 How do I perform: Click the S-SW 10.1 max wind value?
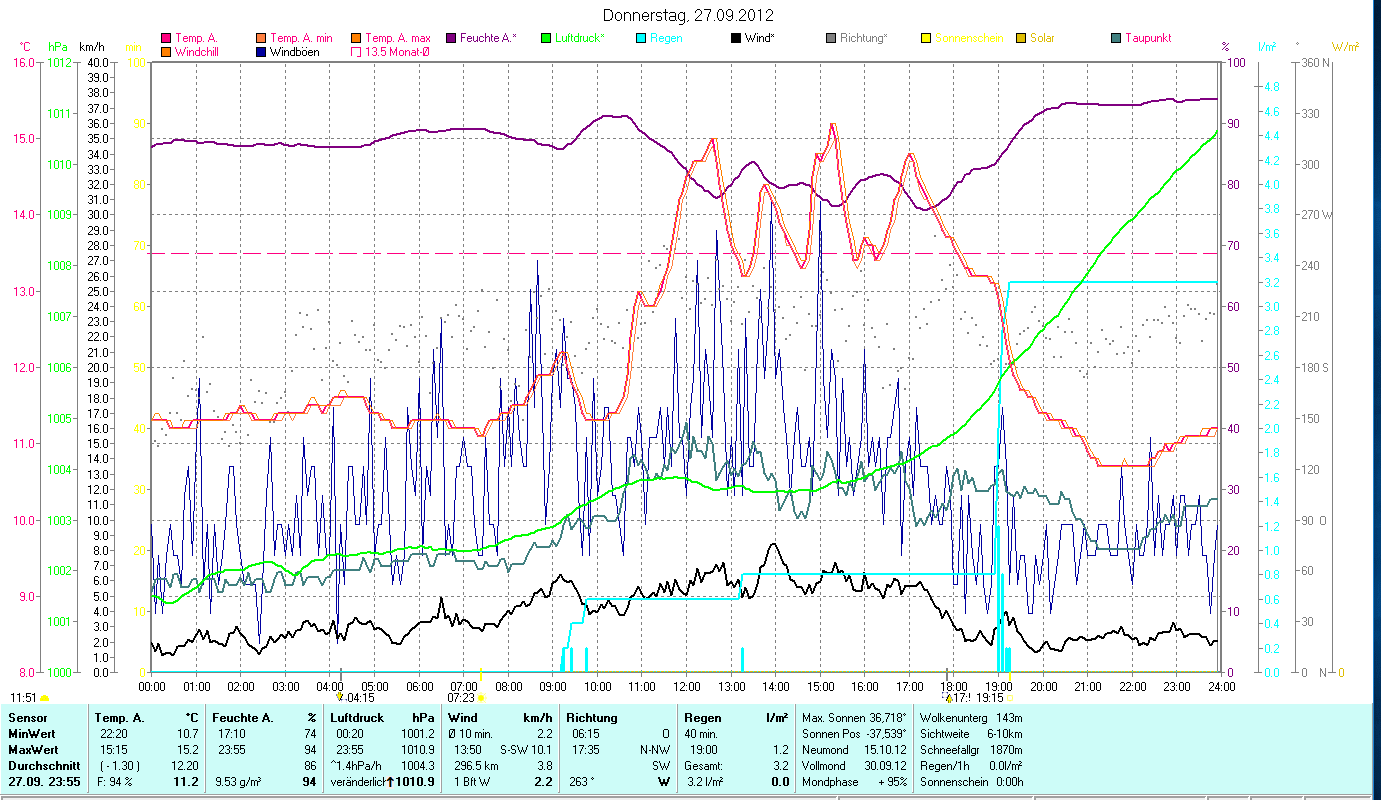(526, 750)
